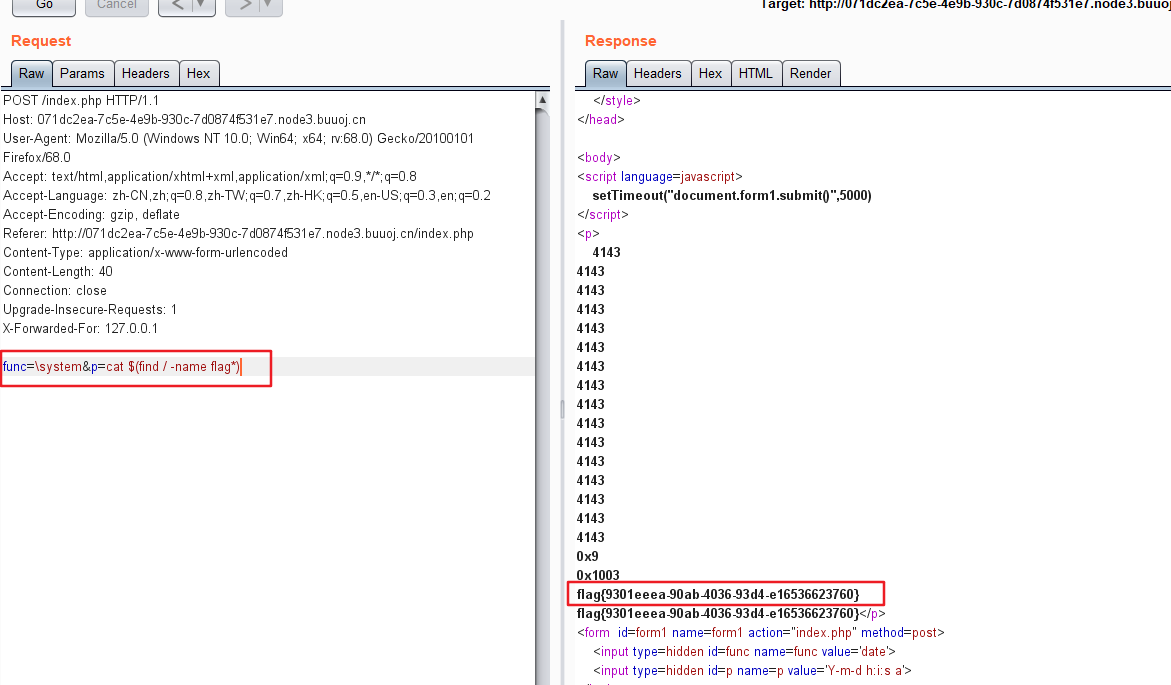Viewport: 1171px width, 685px height.
Task: Click the 0x9 line in response
Action: coord(587,557)
